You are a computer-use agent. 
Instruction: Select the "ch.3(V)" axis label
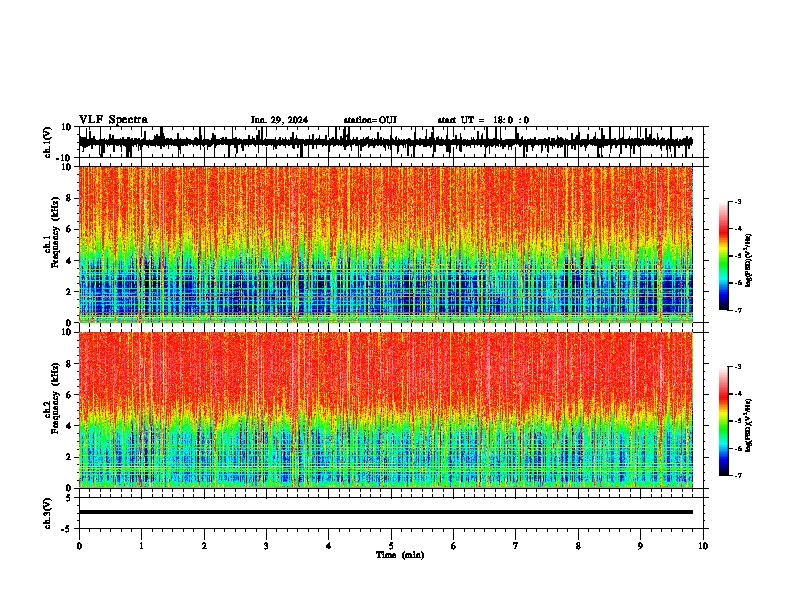coord(47,513)
